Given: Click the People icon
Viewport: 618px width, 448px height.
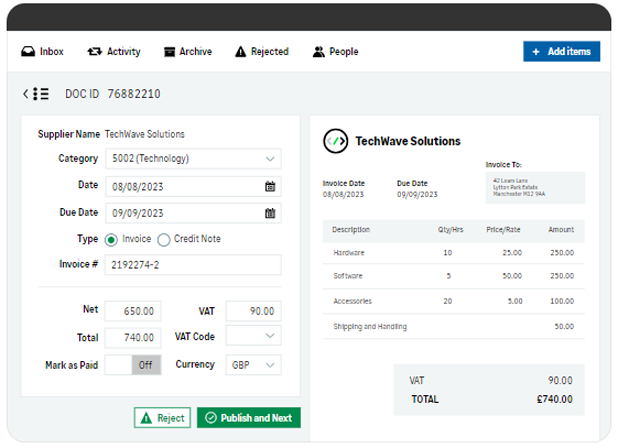Looking at the screenshot, I should 318,52.
